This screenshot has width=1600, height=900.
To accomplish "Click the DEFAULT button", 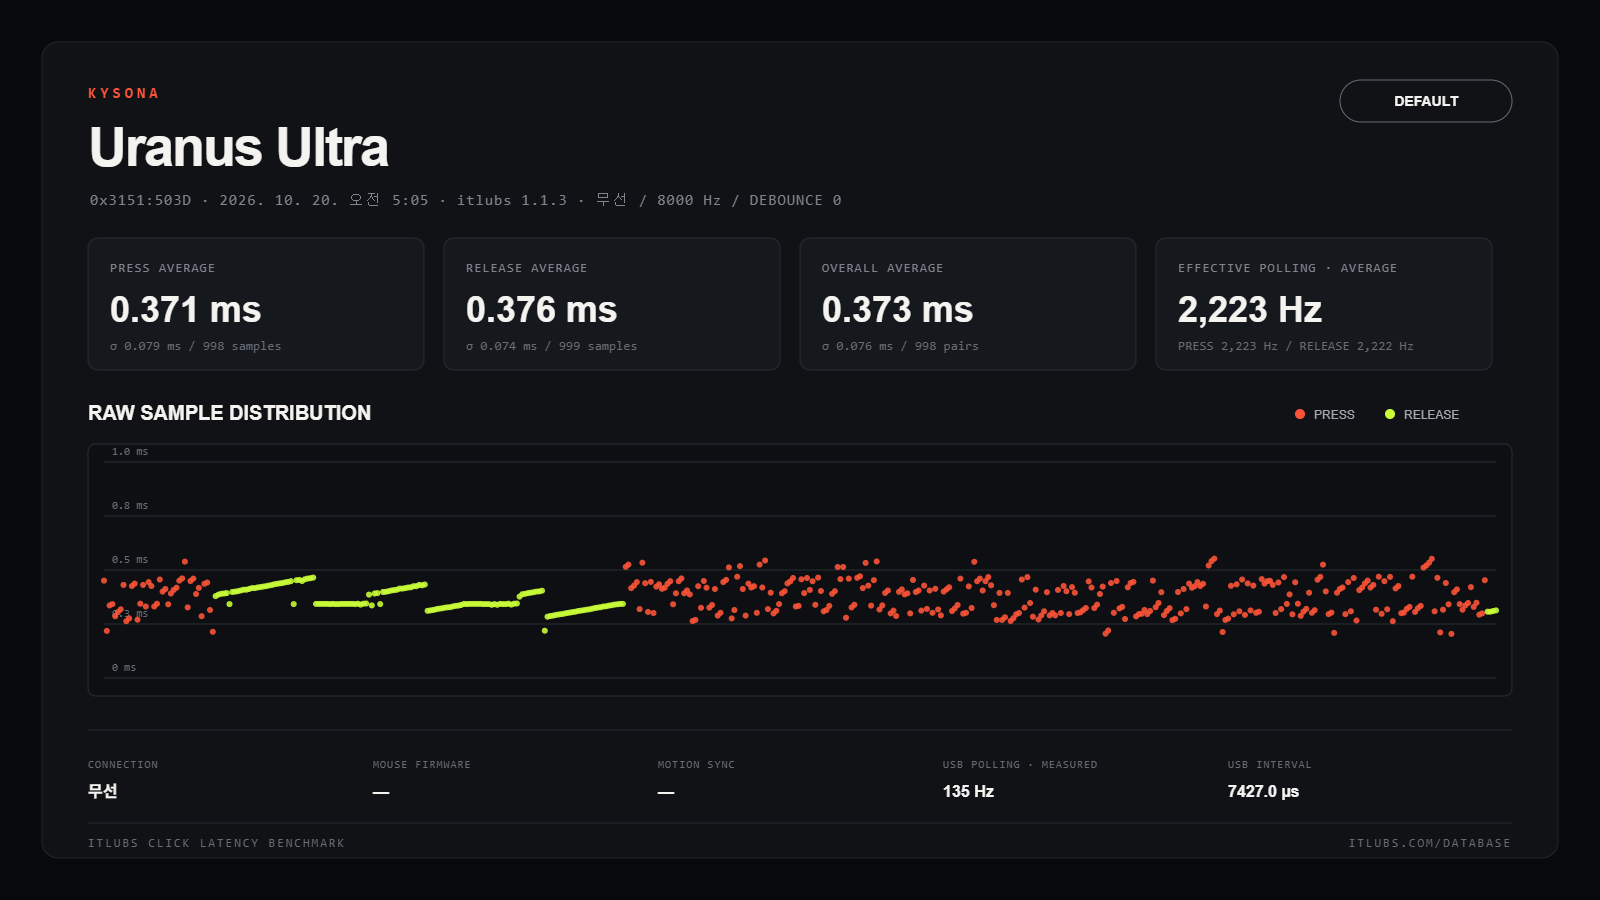I will [1425, 101].
